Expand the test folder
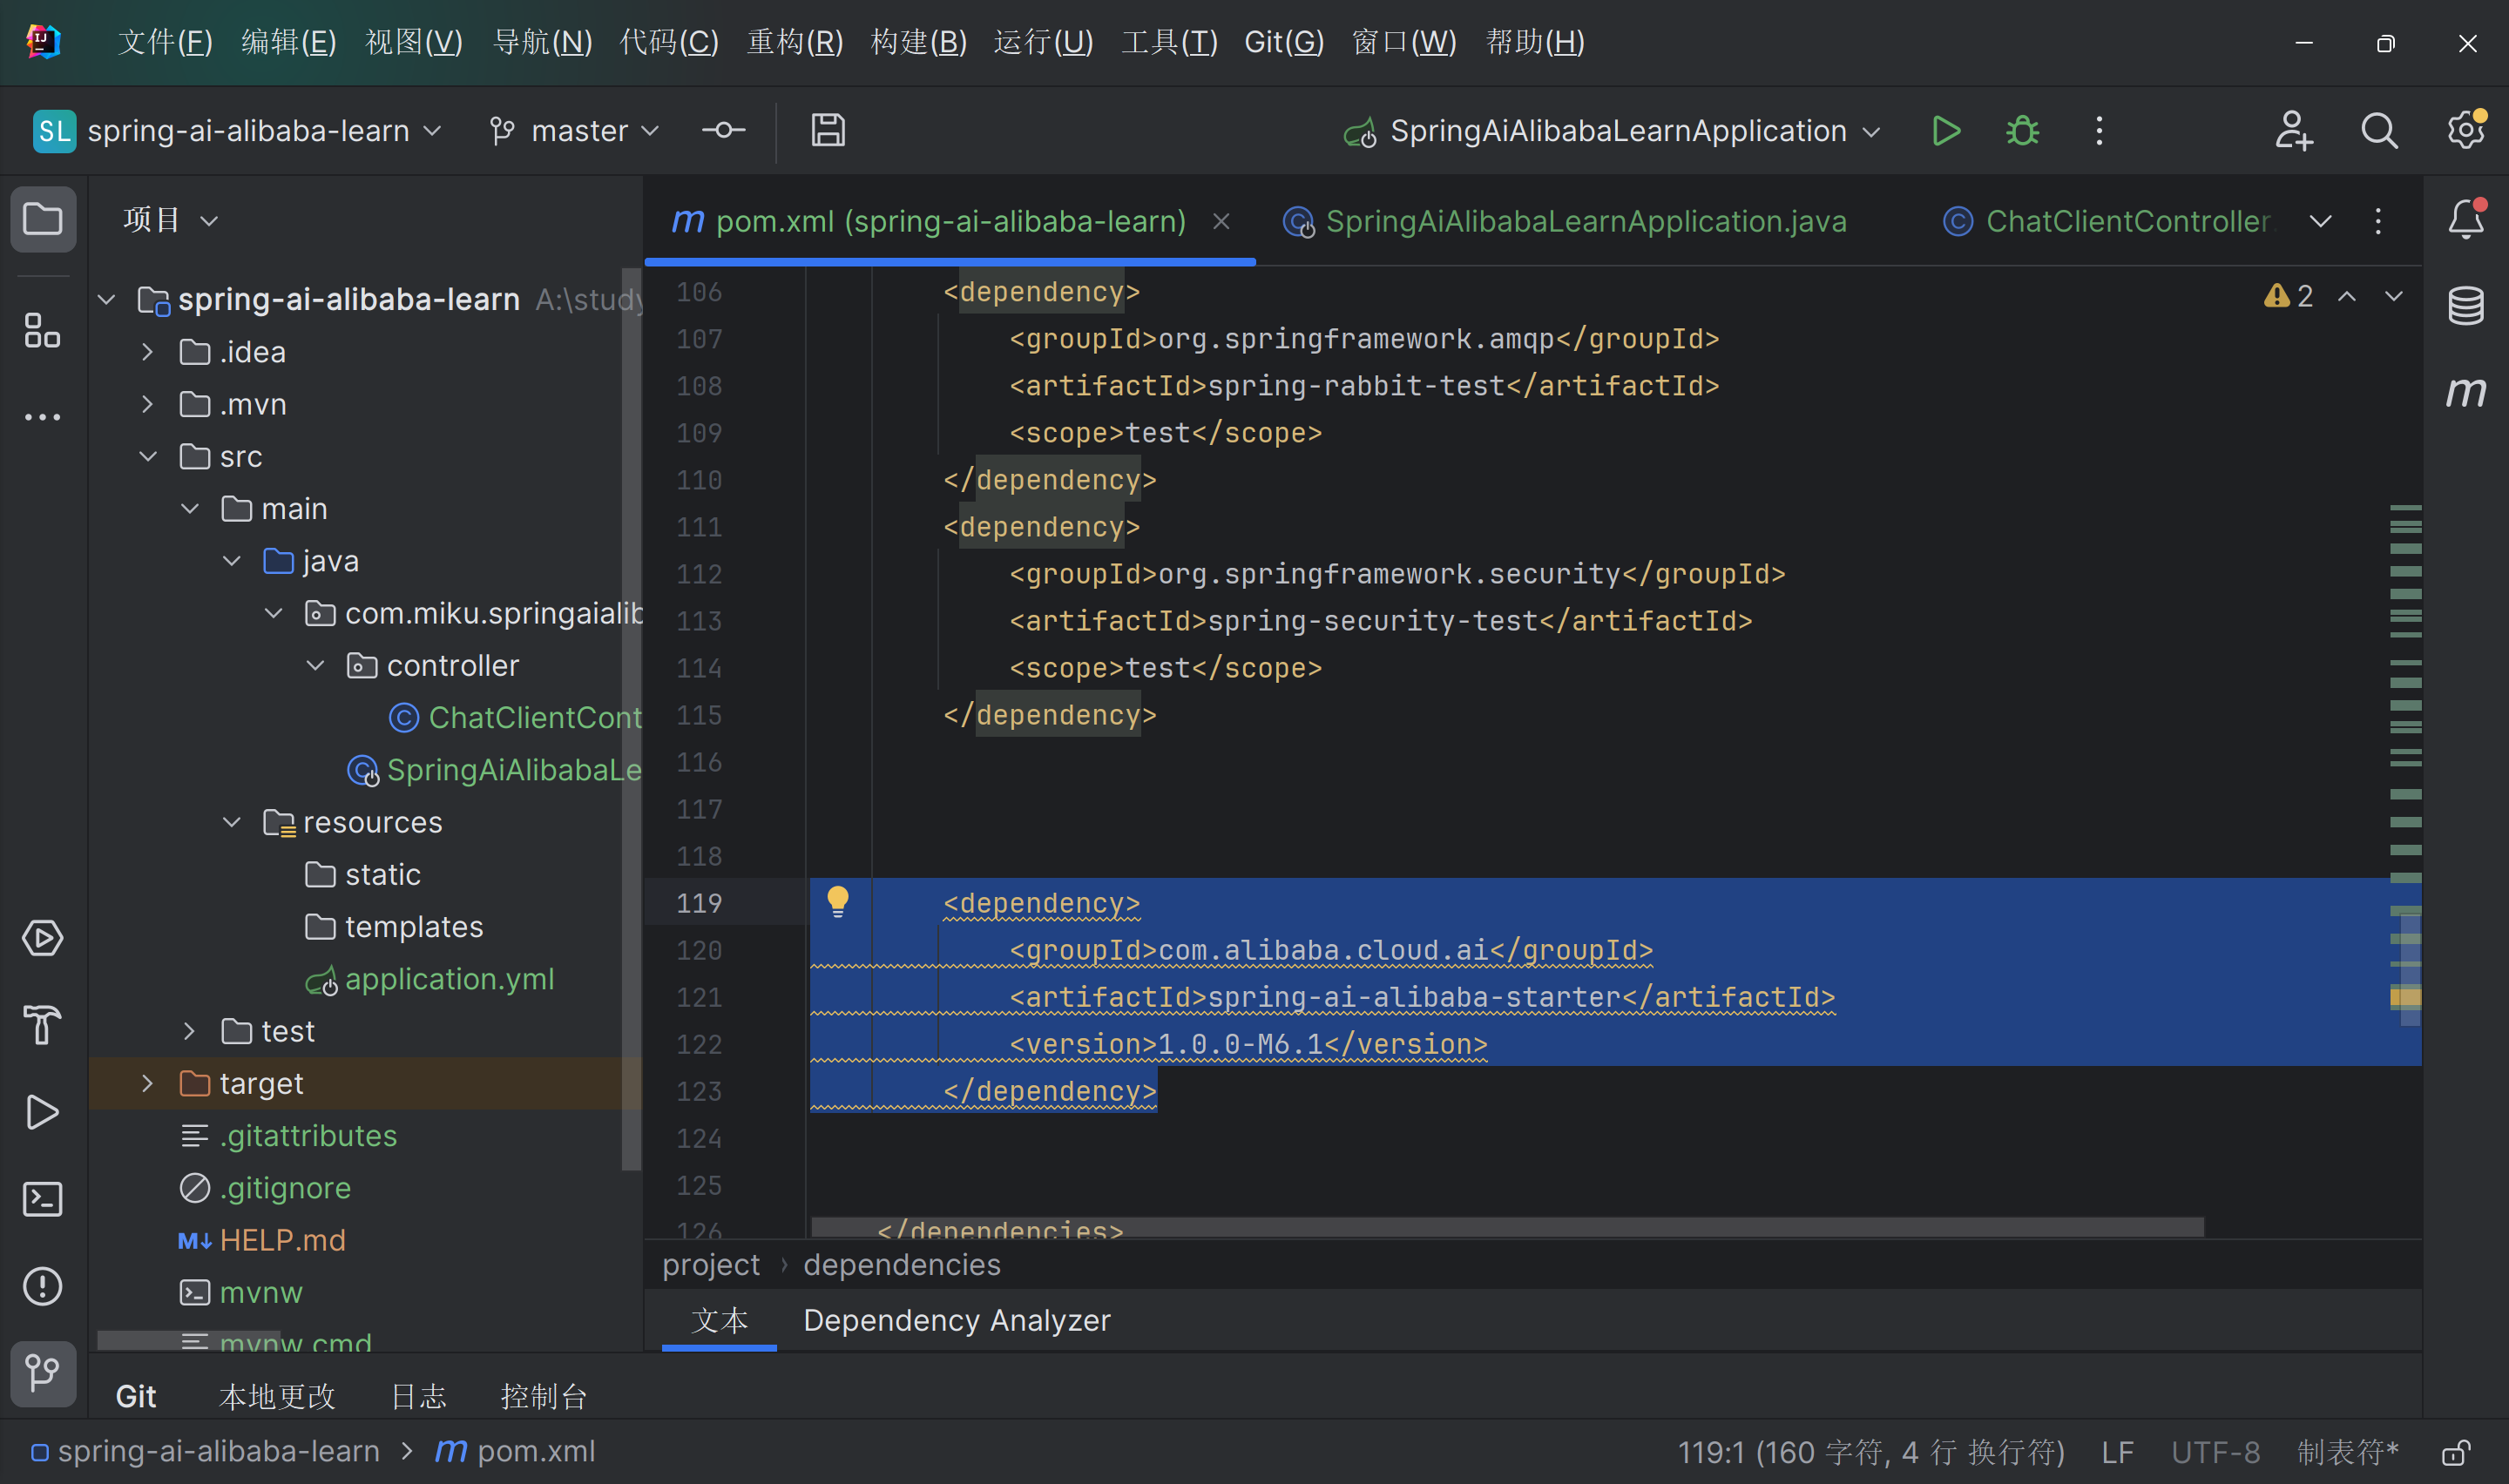 tap(189, 1030)
